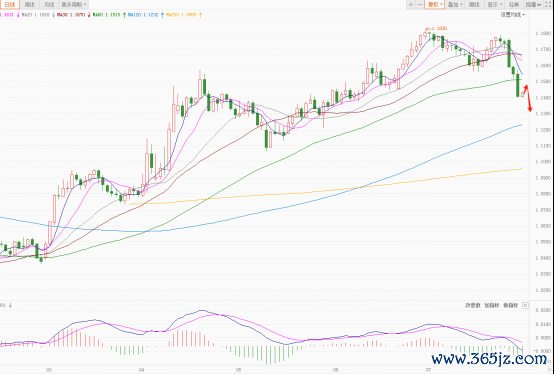Open the 叠加 overlay dropdown

click(x=455, y=5)
